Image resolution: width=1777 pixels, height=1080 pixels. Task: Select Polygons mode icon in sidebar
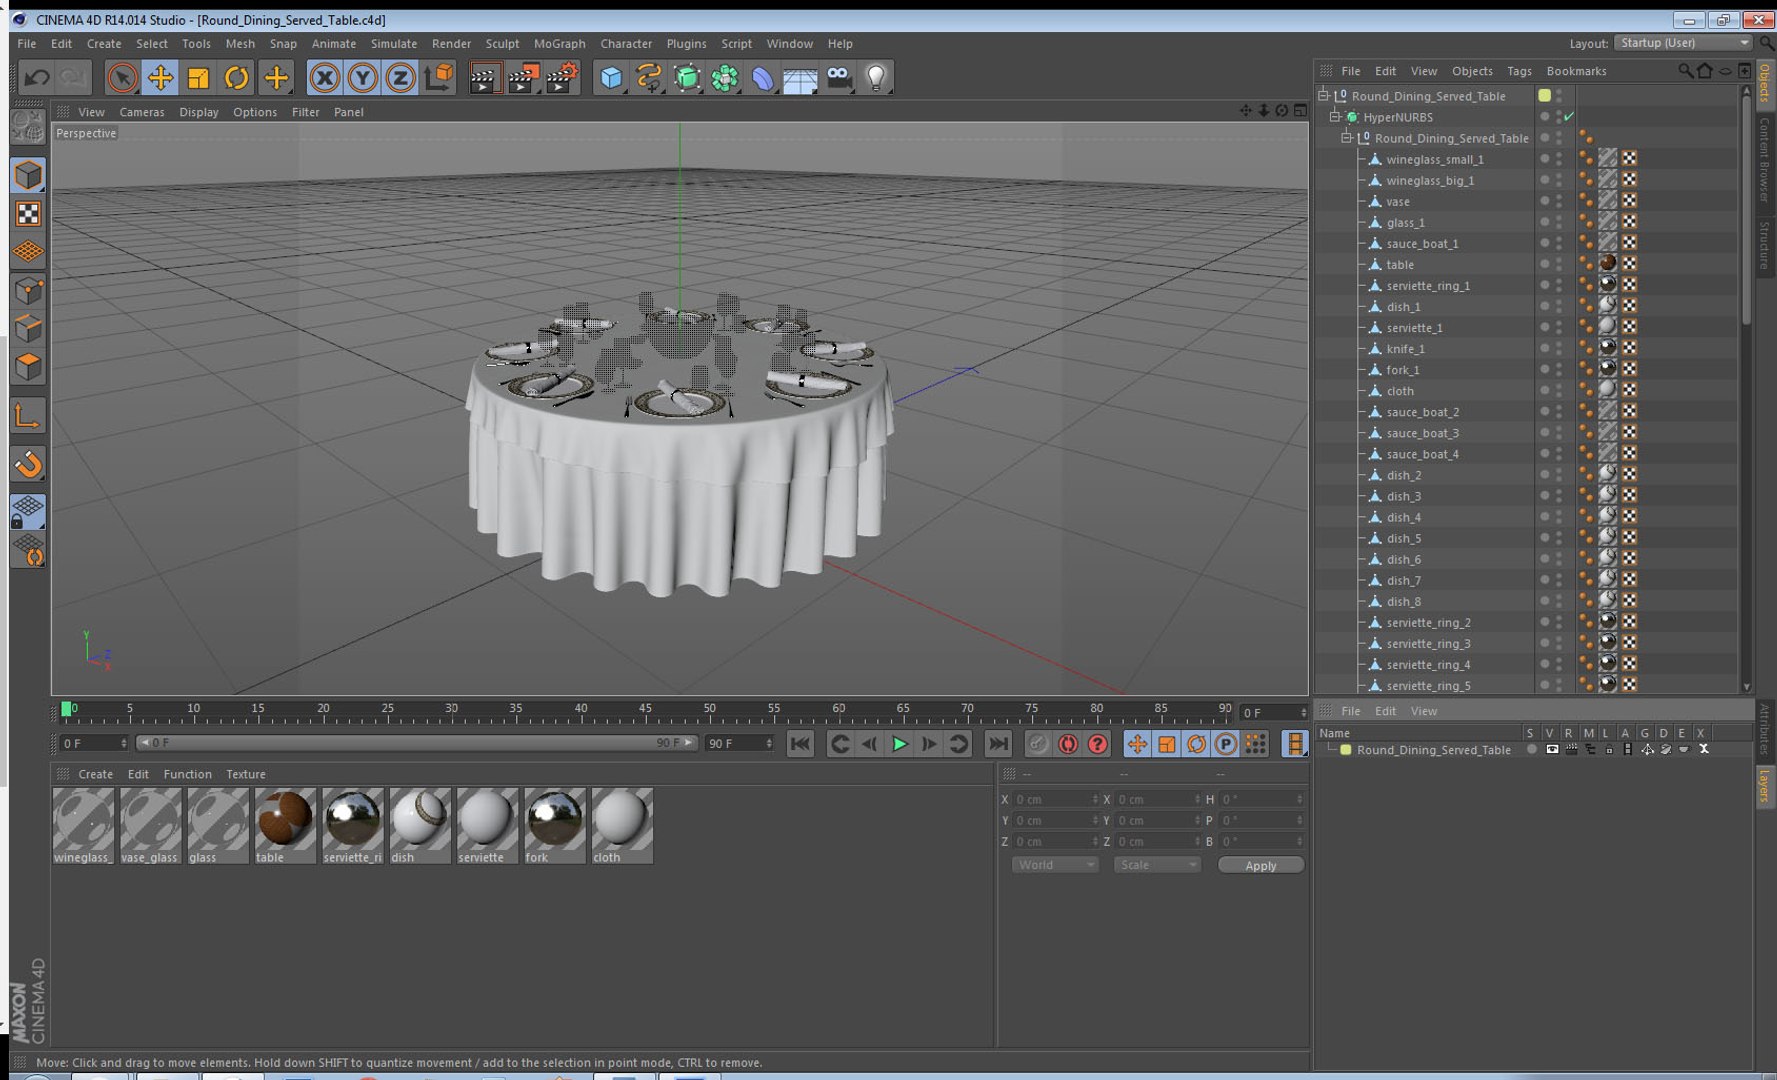28,367
